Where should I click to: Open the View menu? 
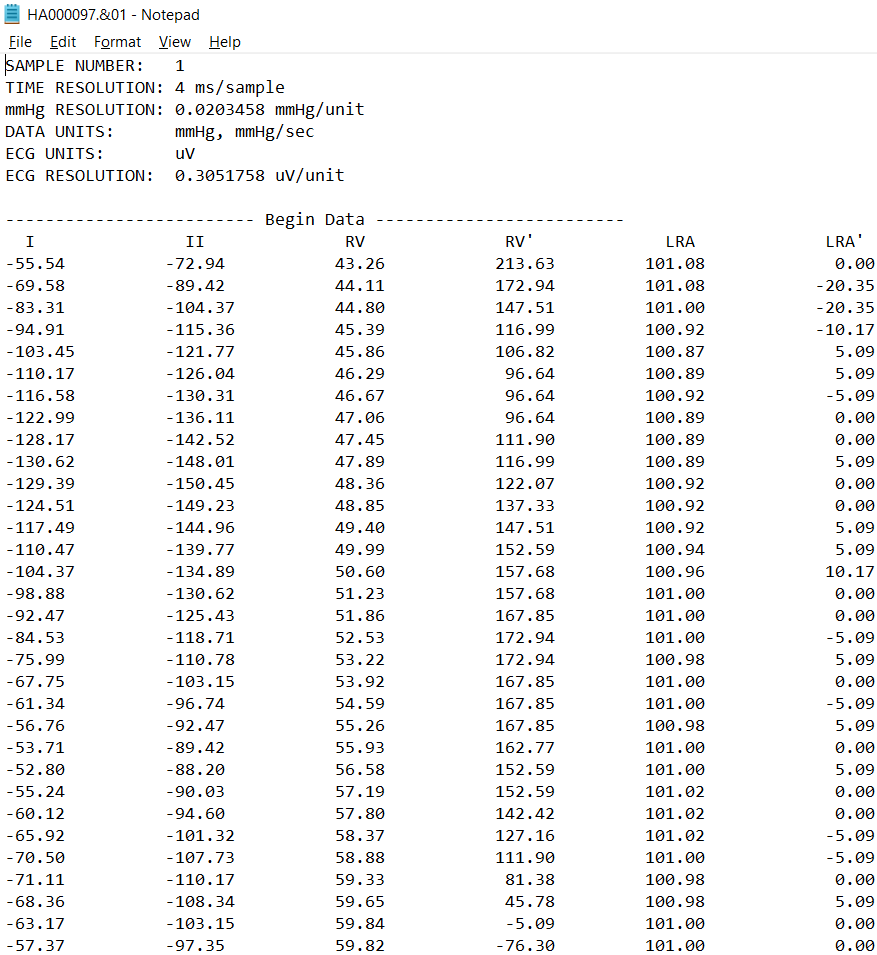(174, 42)
